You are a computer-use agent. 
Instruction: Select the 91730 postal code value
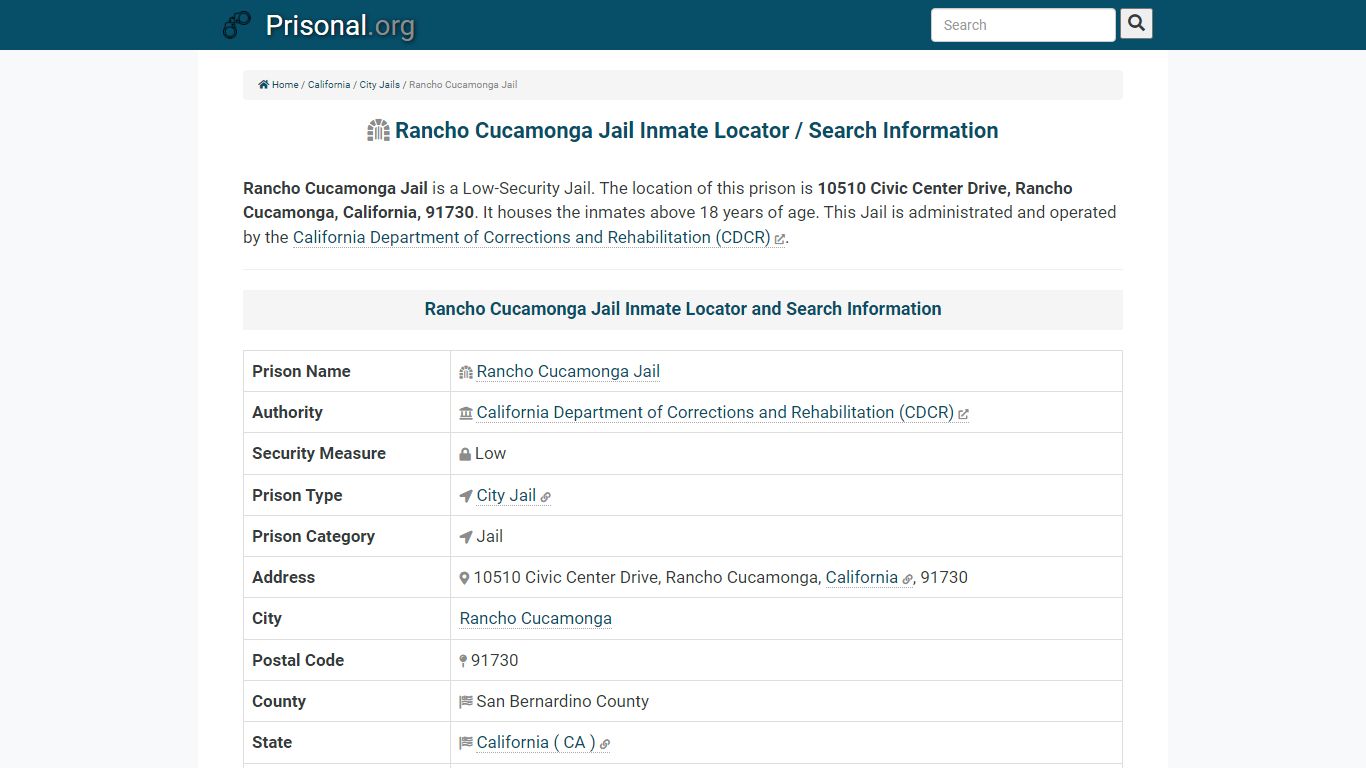495,660
